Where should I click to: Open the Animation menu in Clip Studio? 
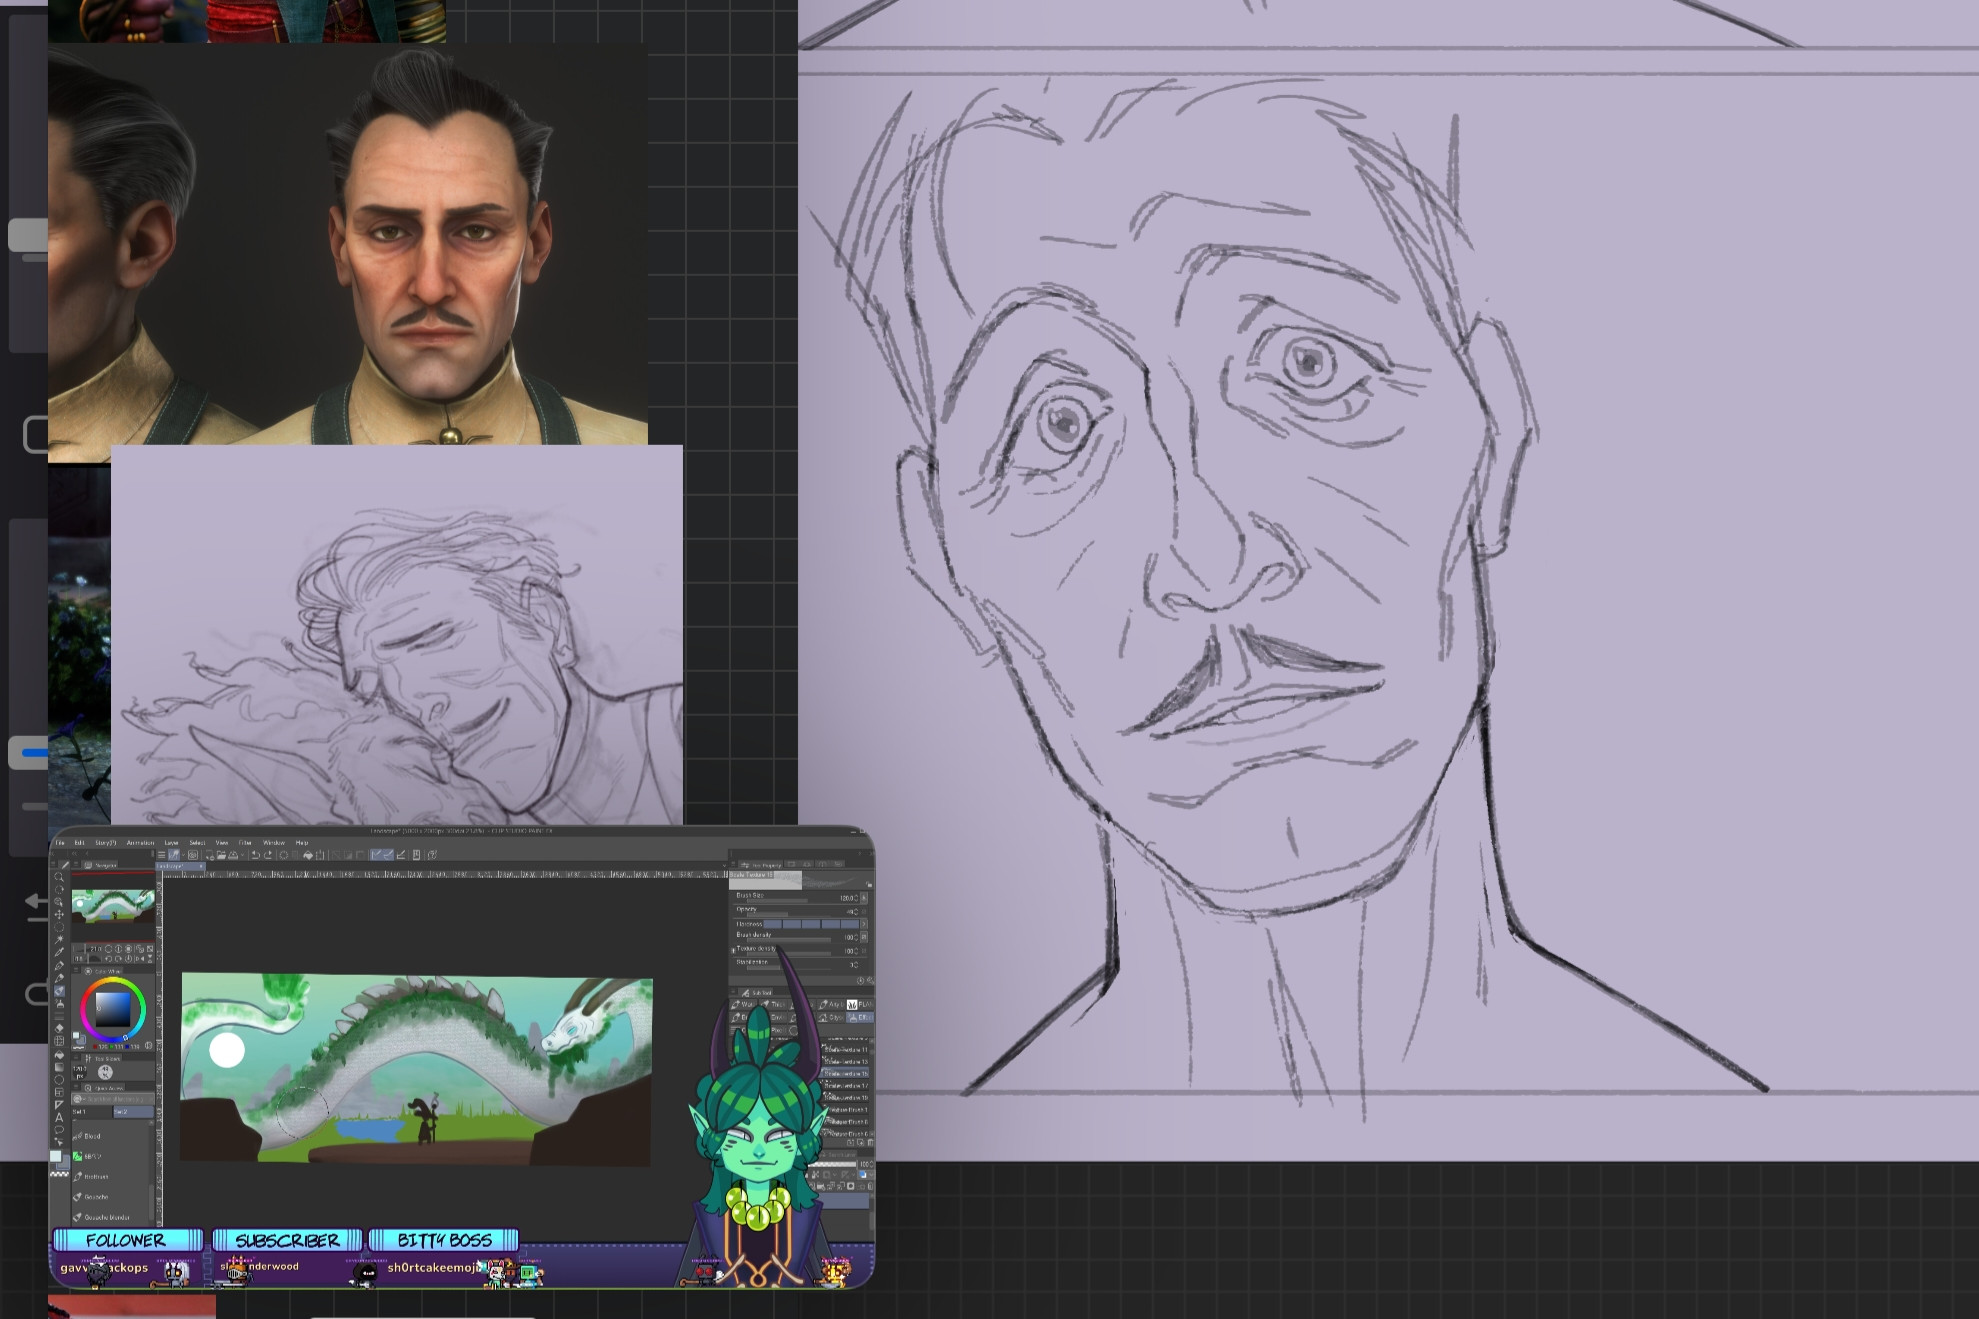click(140, 843)
